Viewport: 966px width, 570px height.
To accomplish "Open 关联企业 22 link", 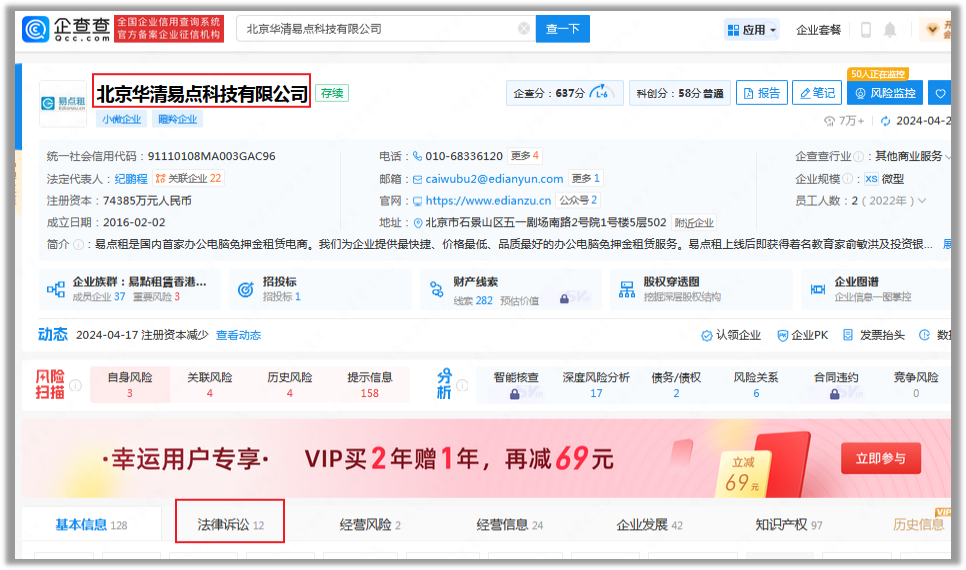I will point(188,178).
